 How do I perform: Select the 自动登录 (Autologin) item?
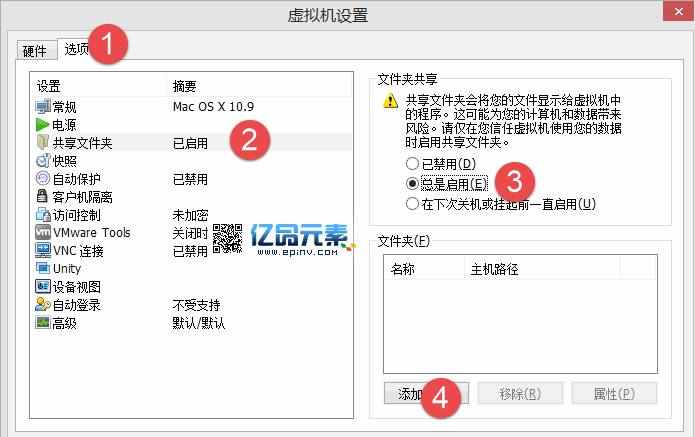tap(75, 305)
